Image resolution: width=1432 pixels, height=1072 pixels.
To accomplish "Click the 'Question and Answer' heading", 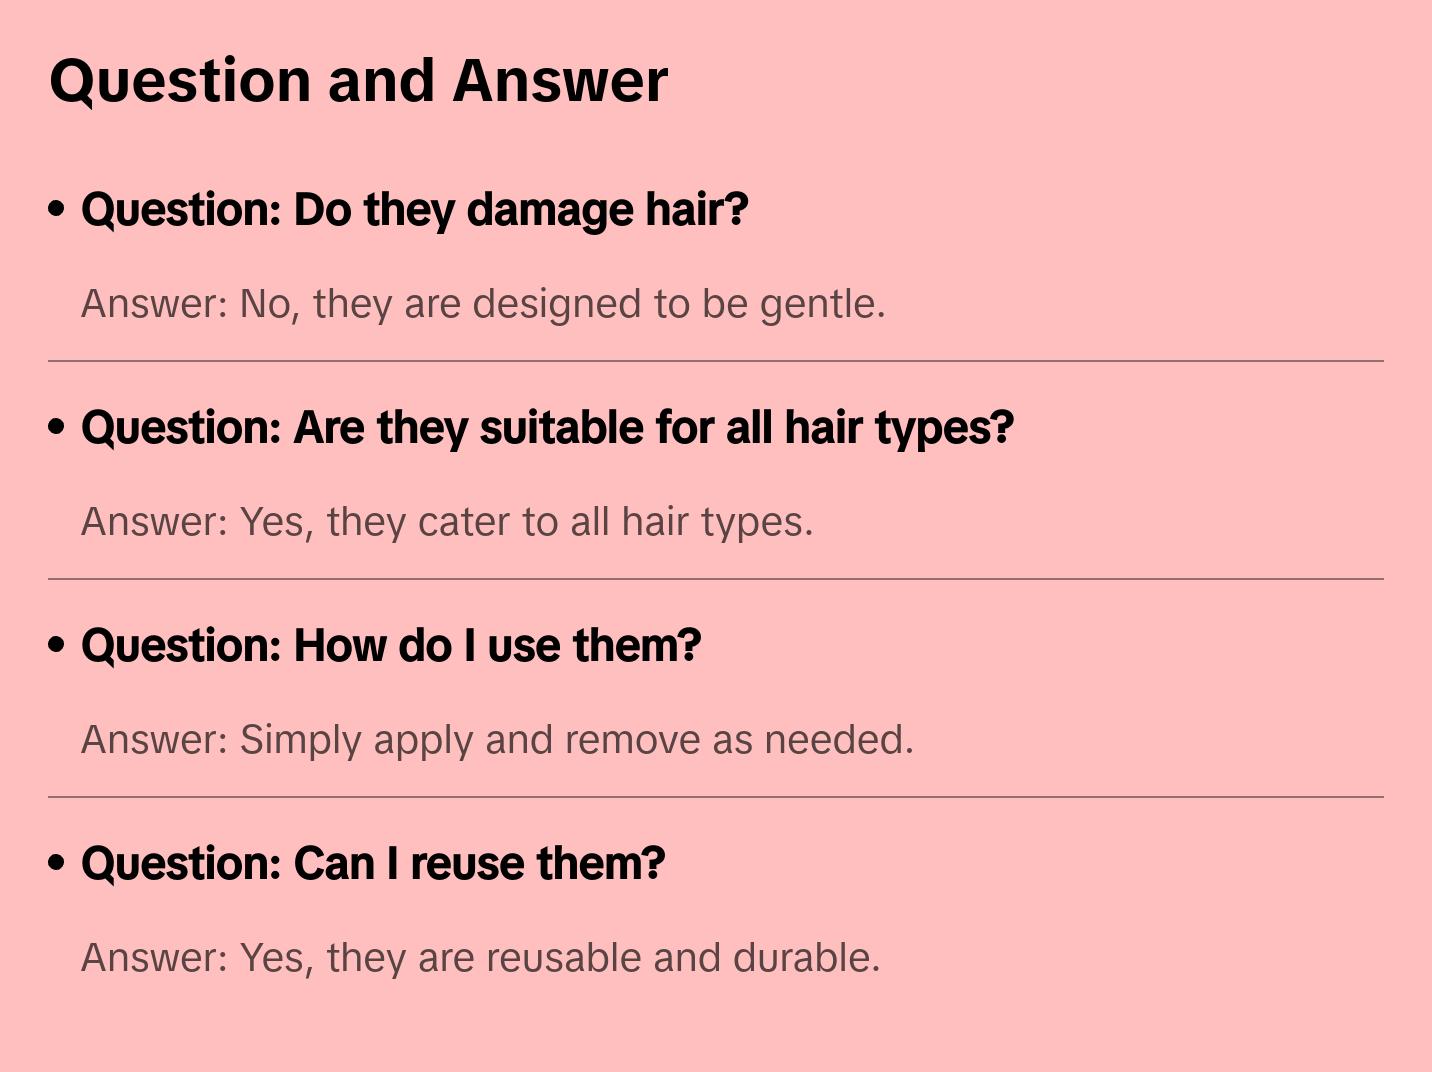I will click(x=358, y=80).
